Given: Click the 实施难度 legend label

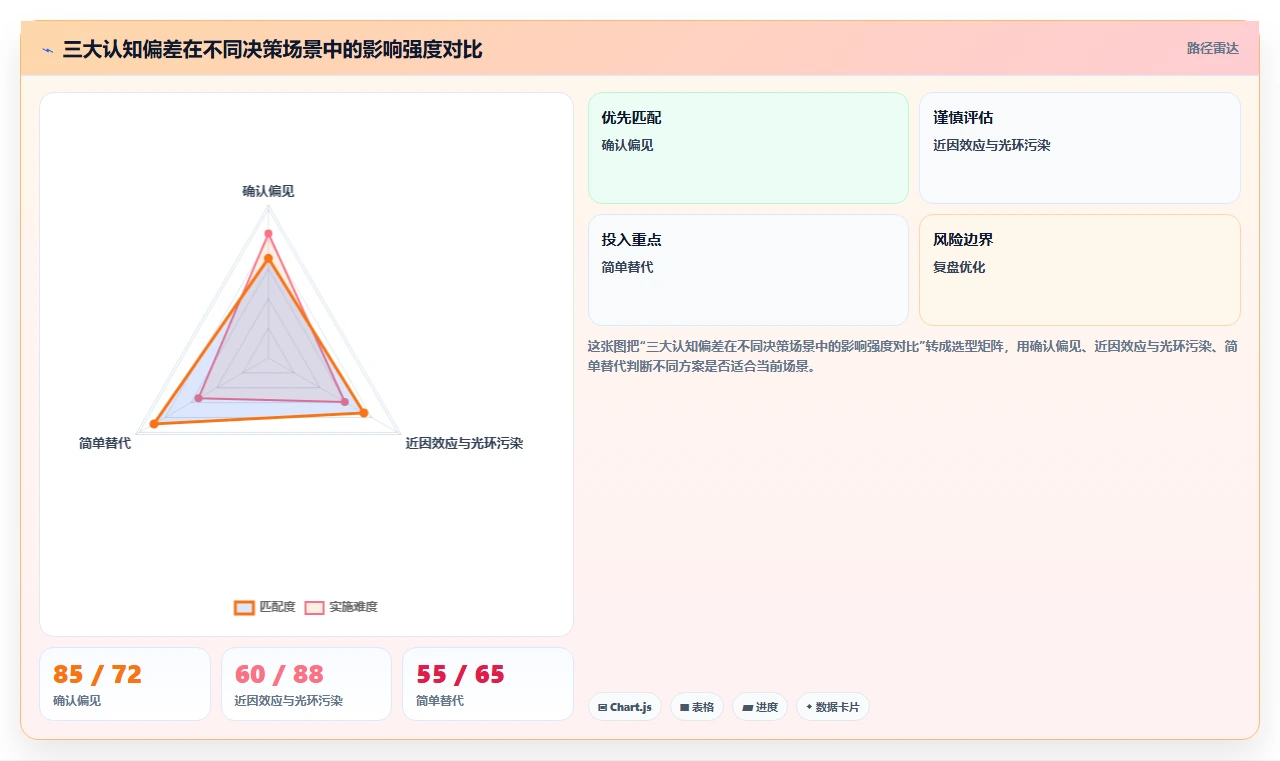Looking at the screenshot, I should [x=353, y=607].
